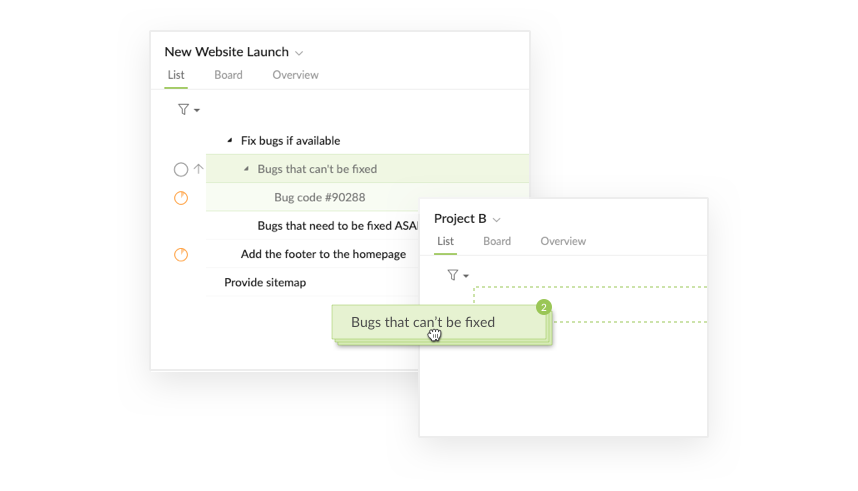Image resolution: width=858 pixels, height=491 pixels.
Task: Toggle empty status circle for Bugs that can't be fixed
Action: (x=181, y=170)
